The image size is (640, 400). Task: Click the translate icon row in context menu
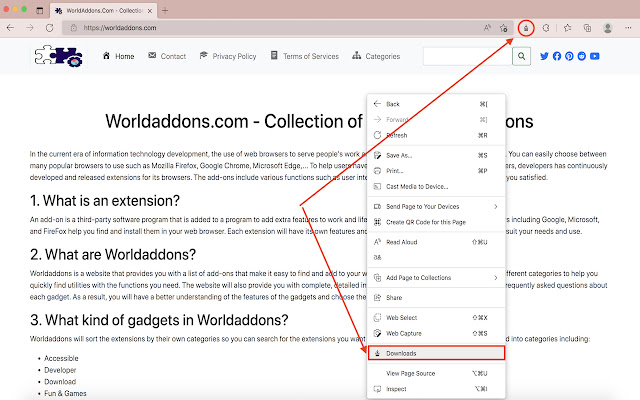[436, 258]
